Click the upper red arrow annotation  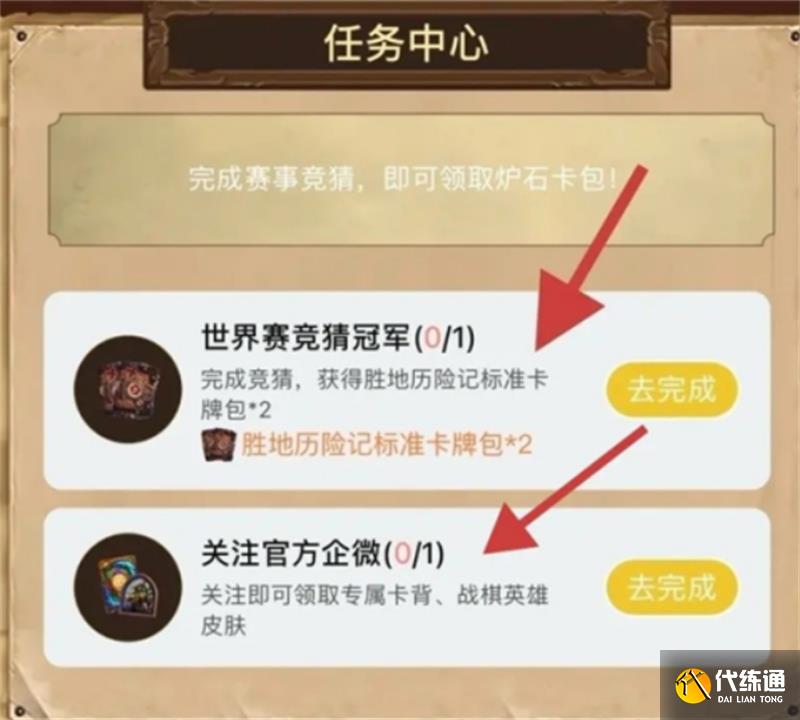(590, 258)
